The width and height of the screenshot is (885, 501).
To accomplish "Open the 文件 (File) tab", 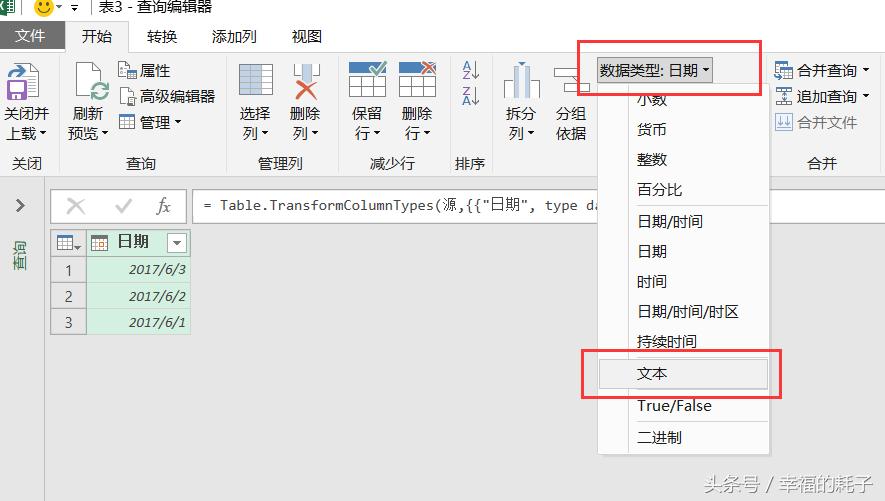I will tap(30, 36).
